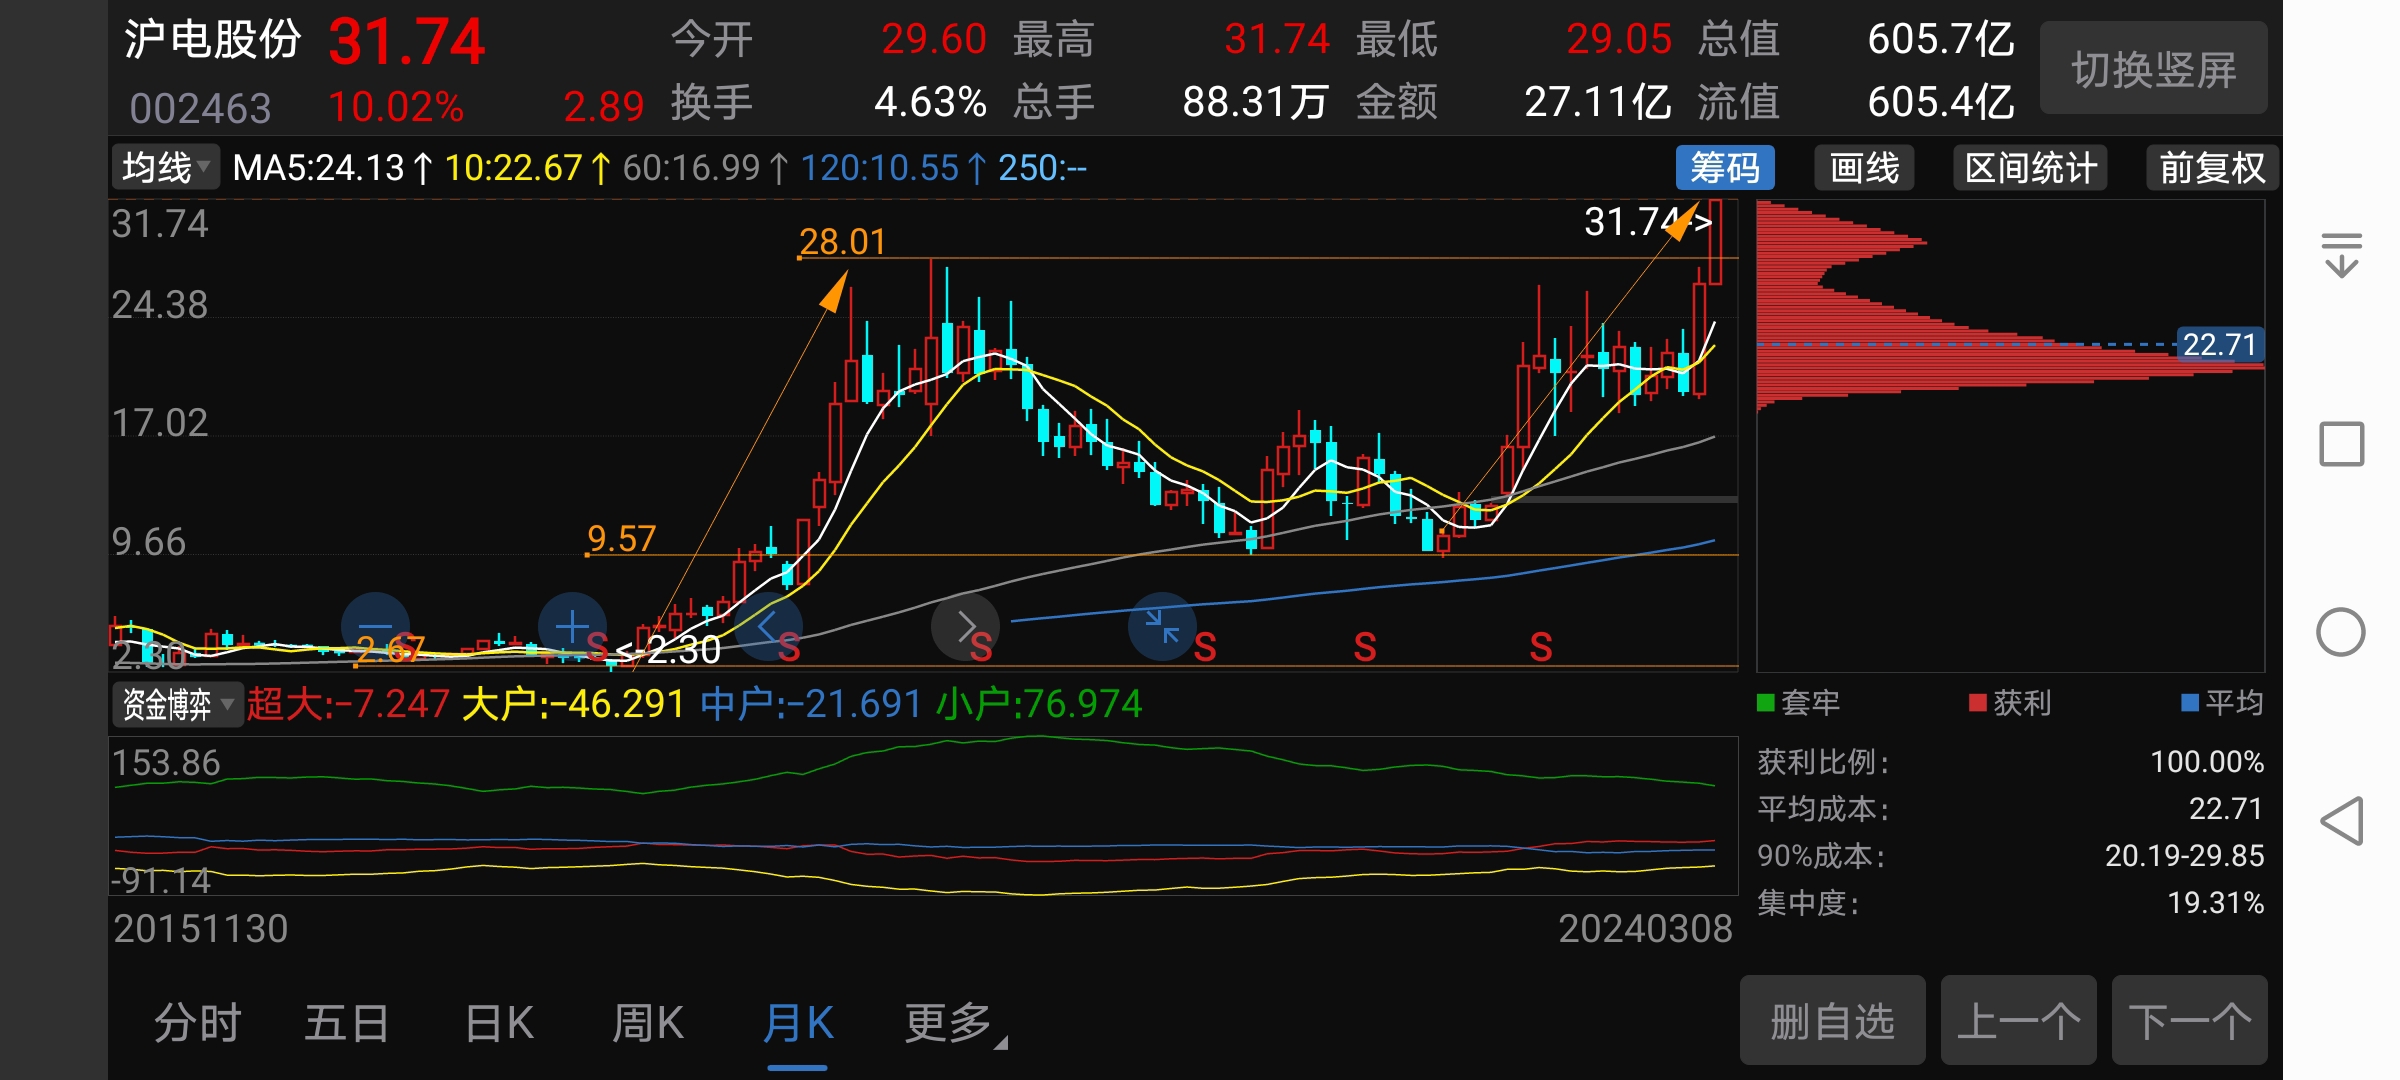
Task: Tap 删自选 to remove from watchlist
Action: coord(1832,1021)
